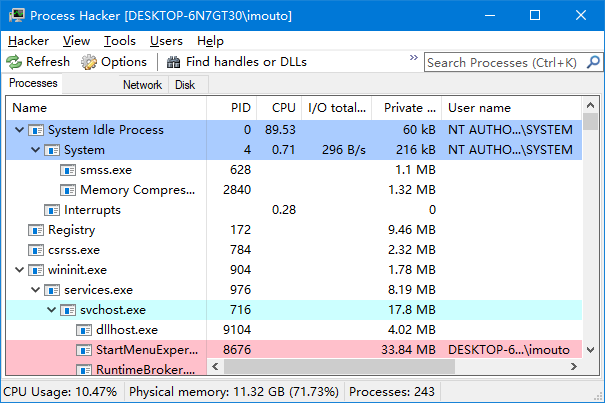Switch to the Disk tab
The width and height of the screenshot is (605, 403).
tap(185, 85)
